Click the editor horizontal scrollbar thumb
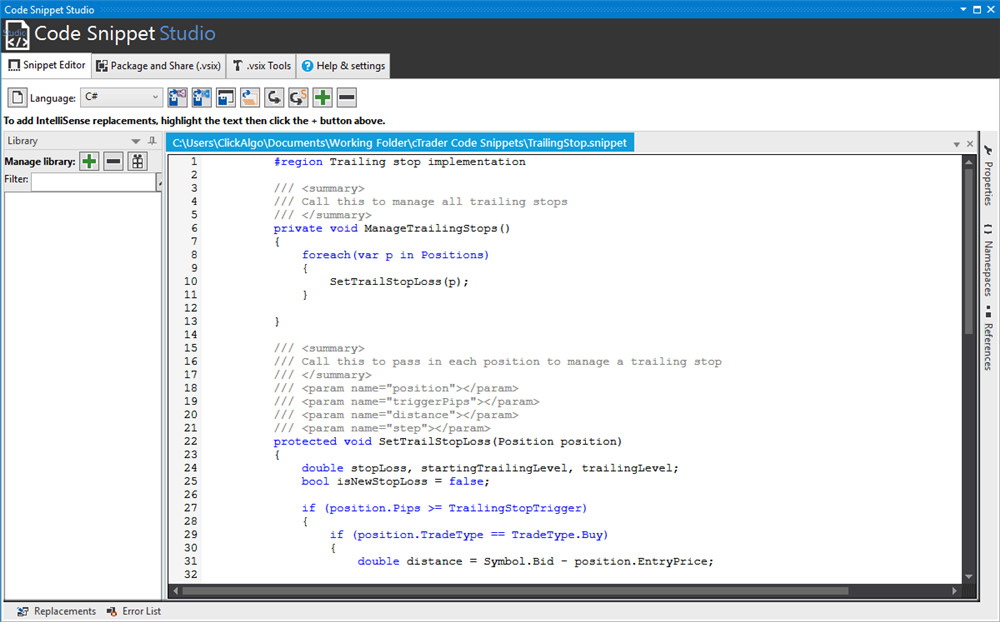The width and height of the screenshot is (1000, 622). coord(515,591)
